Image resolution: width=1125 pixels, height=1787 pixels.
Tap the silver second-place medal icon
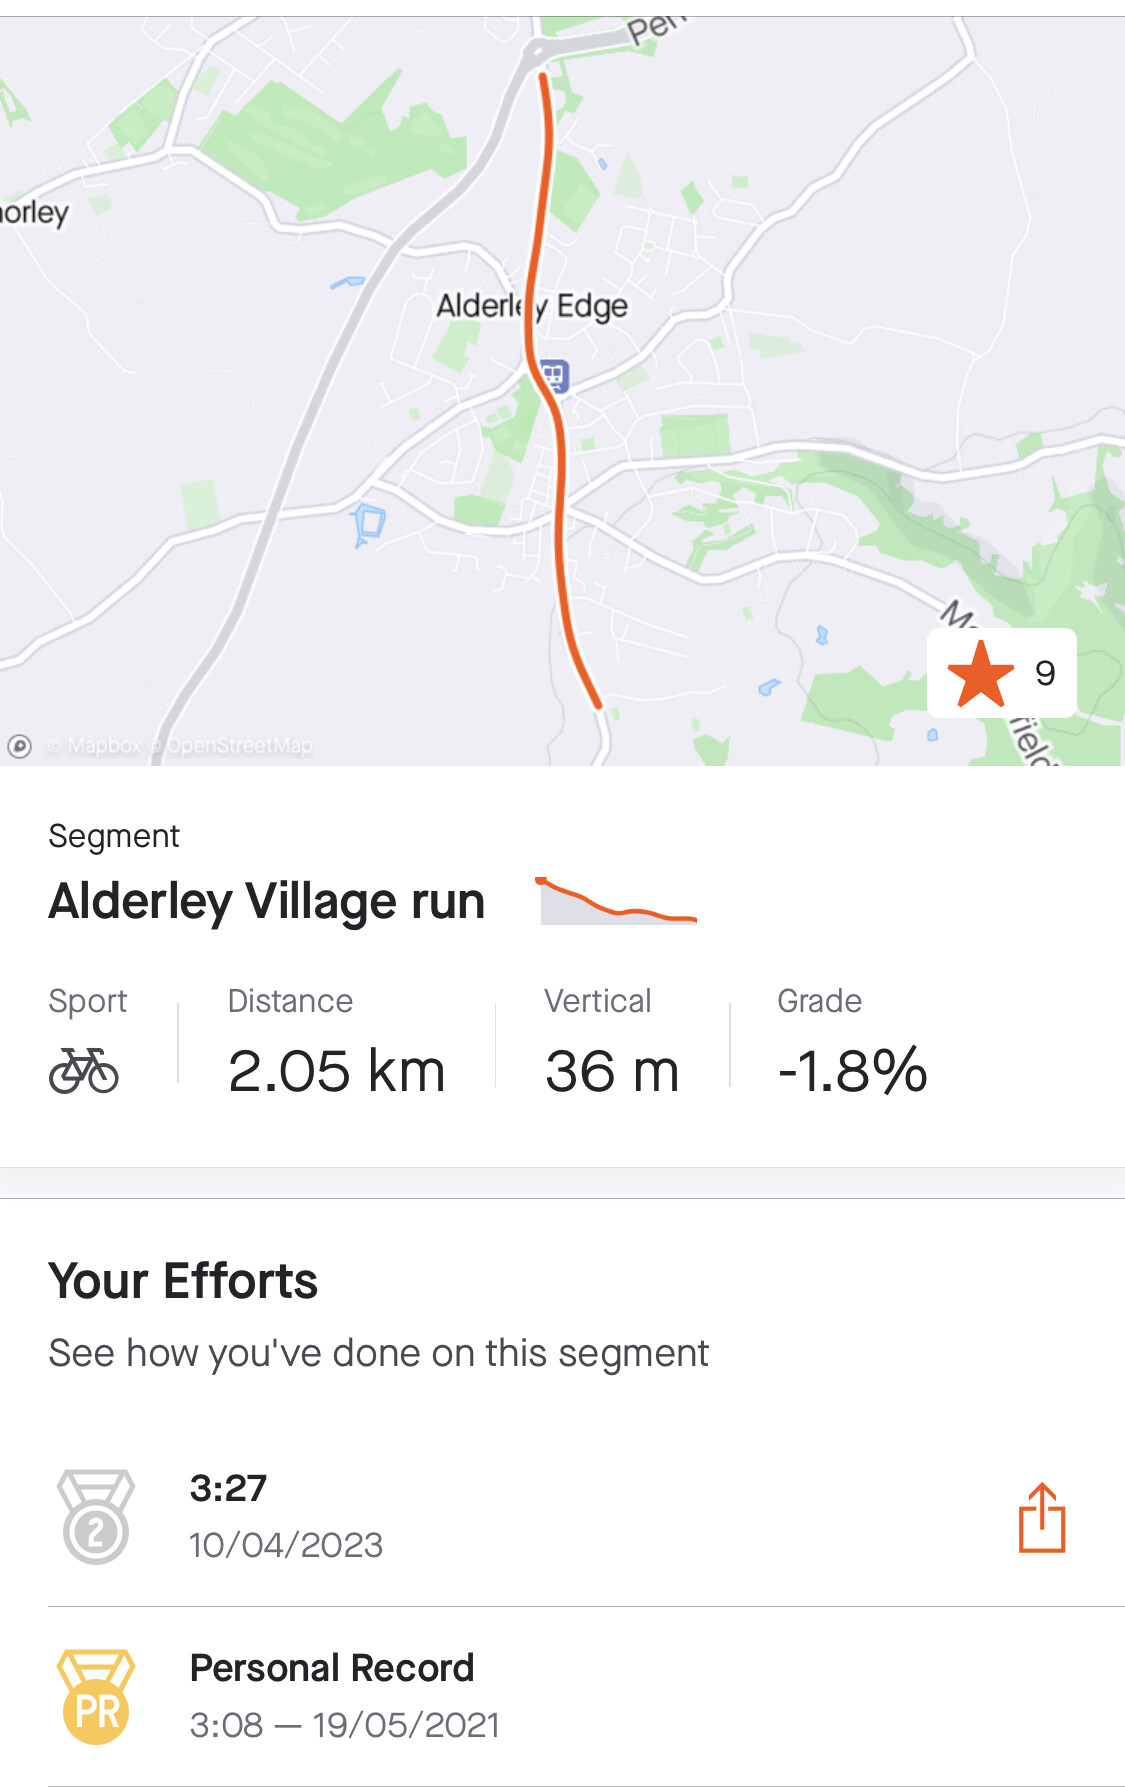point(96,1517)
